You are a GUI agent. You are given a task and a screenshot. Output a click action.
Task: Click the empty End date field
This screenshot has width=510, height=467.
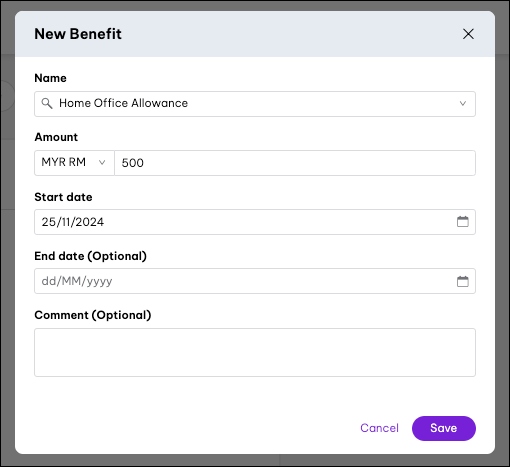point(255,281)
